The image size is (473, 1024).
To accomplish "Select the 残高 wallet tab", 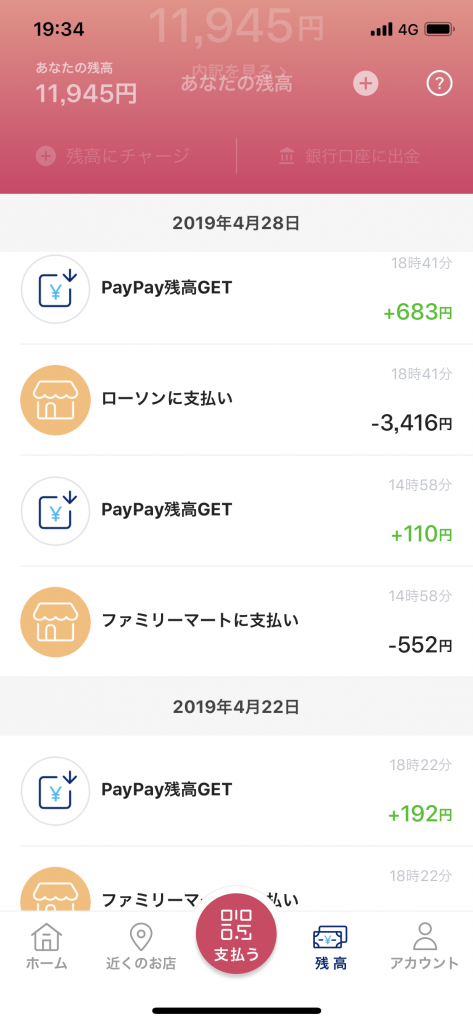I will pos(331,947).
